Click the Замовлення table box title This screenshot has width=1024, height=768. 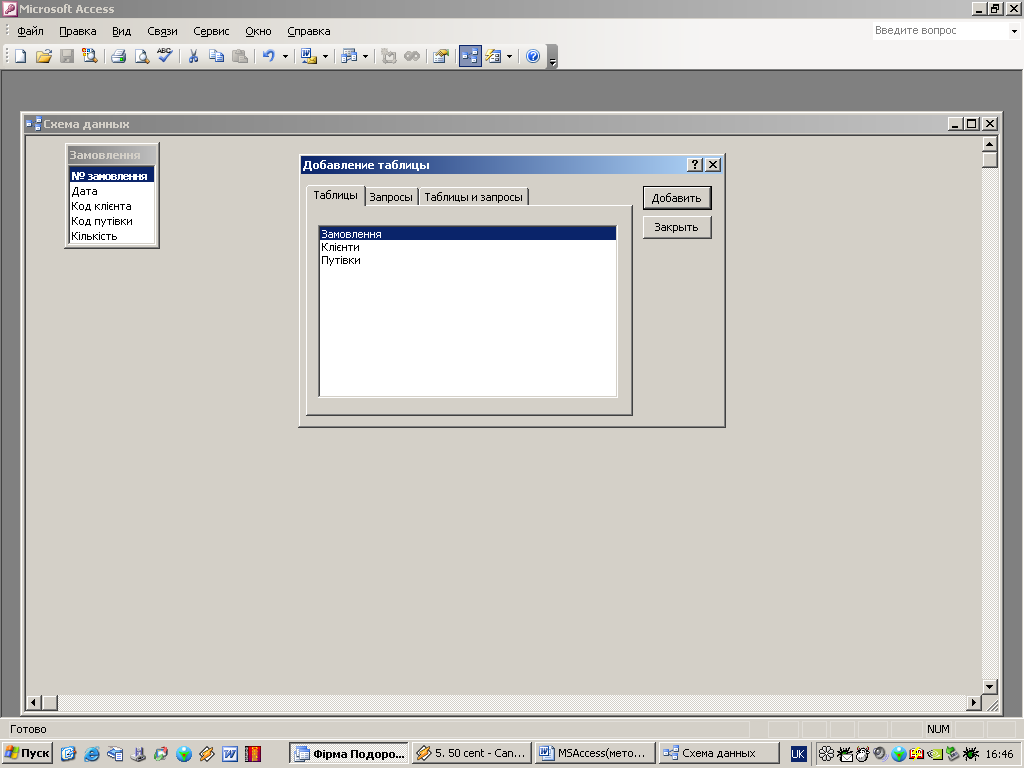click(112, 155)
